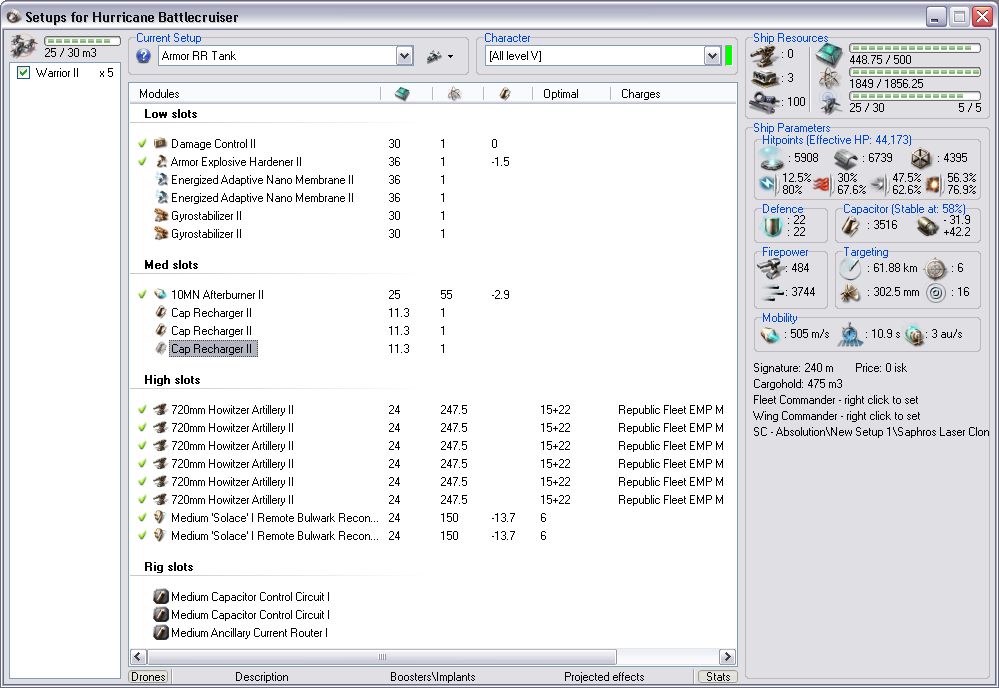Click the first Gyrostabilizer II icon
999x688 pixels.
[161, 215]
